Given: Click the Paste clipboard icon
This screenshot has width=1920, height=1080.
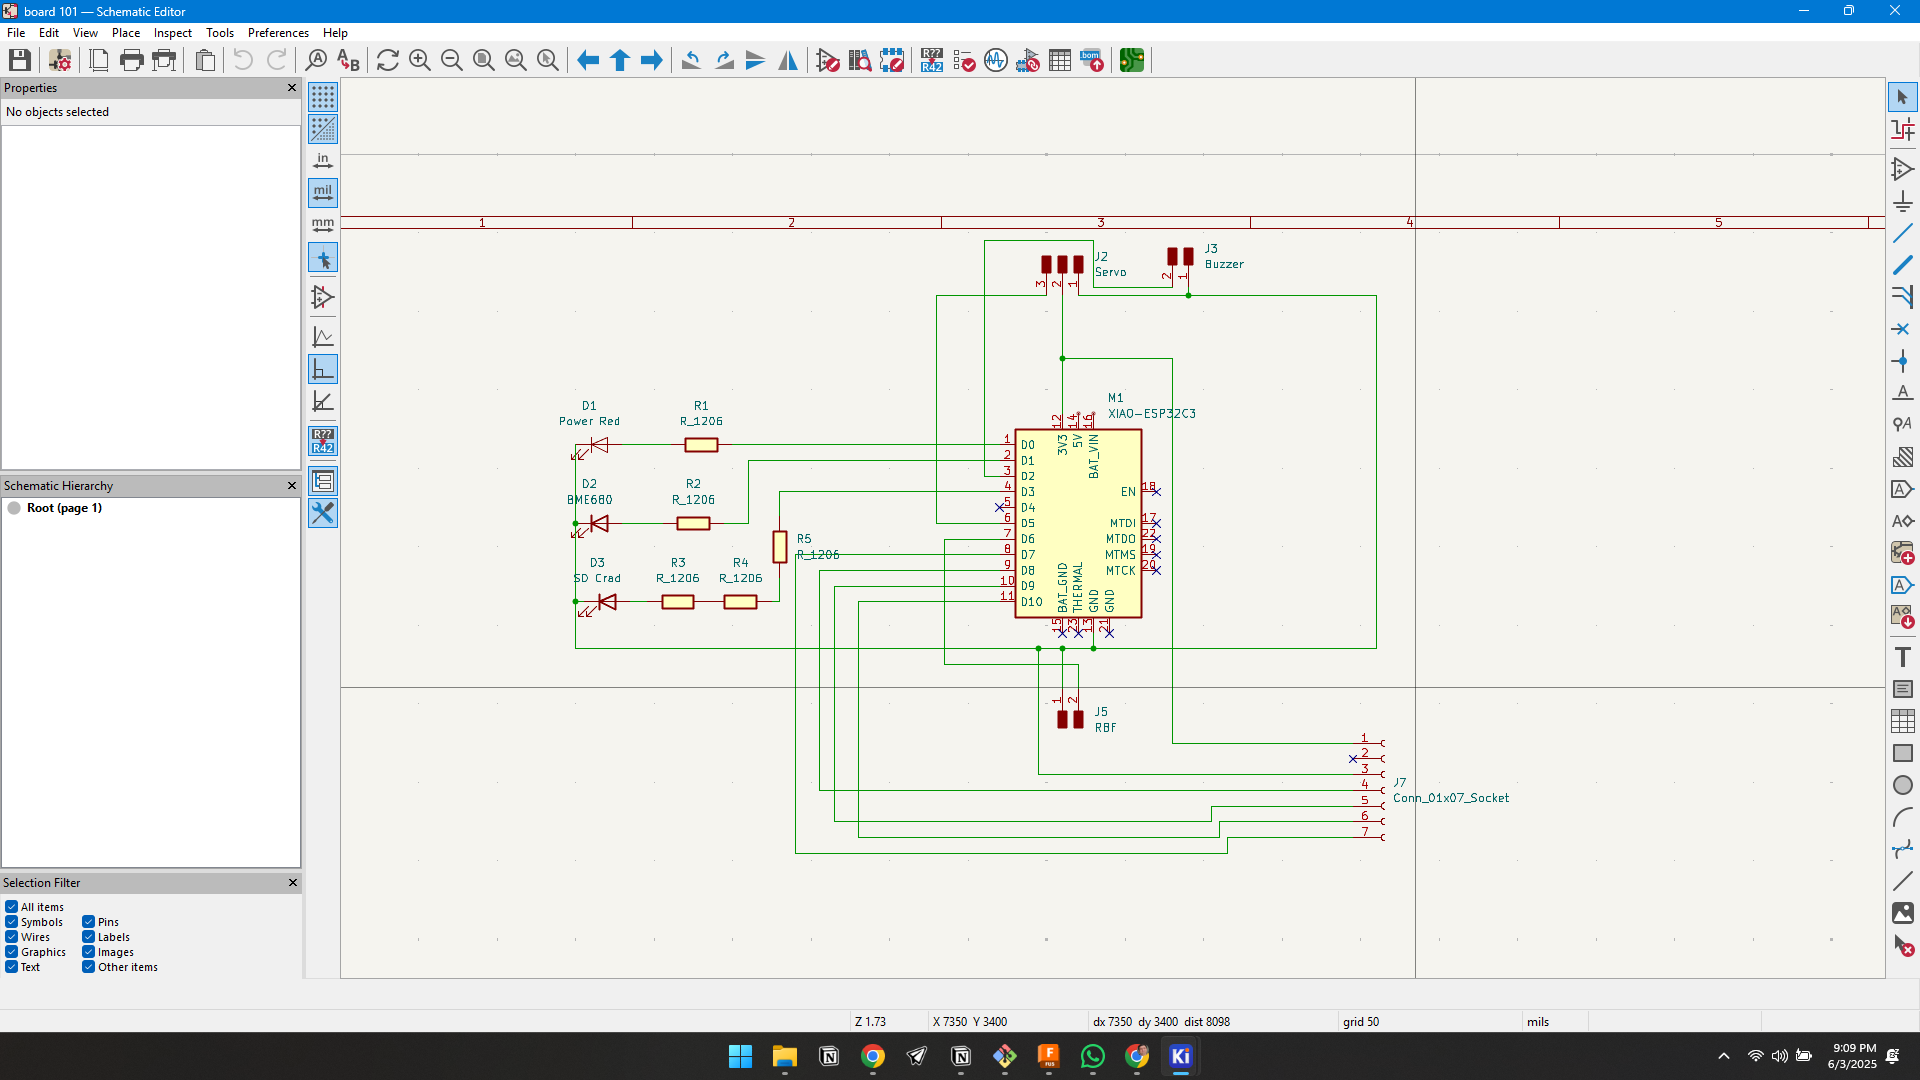Looking at the screenshot, I should click(x=205, y=61).
